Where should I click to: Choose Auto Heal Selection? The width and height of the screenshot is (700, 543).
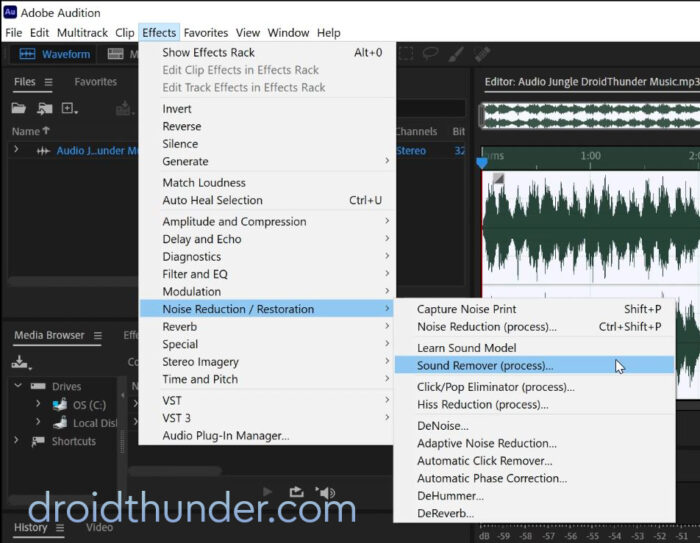[x=267, y=200]
